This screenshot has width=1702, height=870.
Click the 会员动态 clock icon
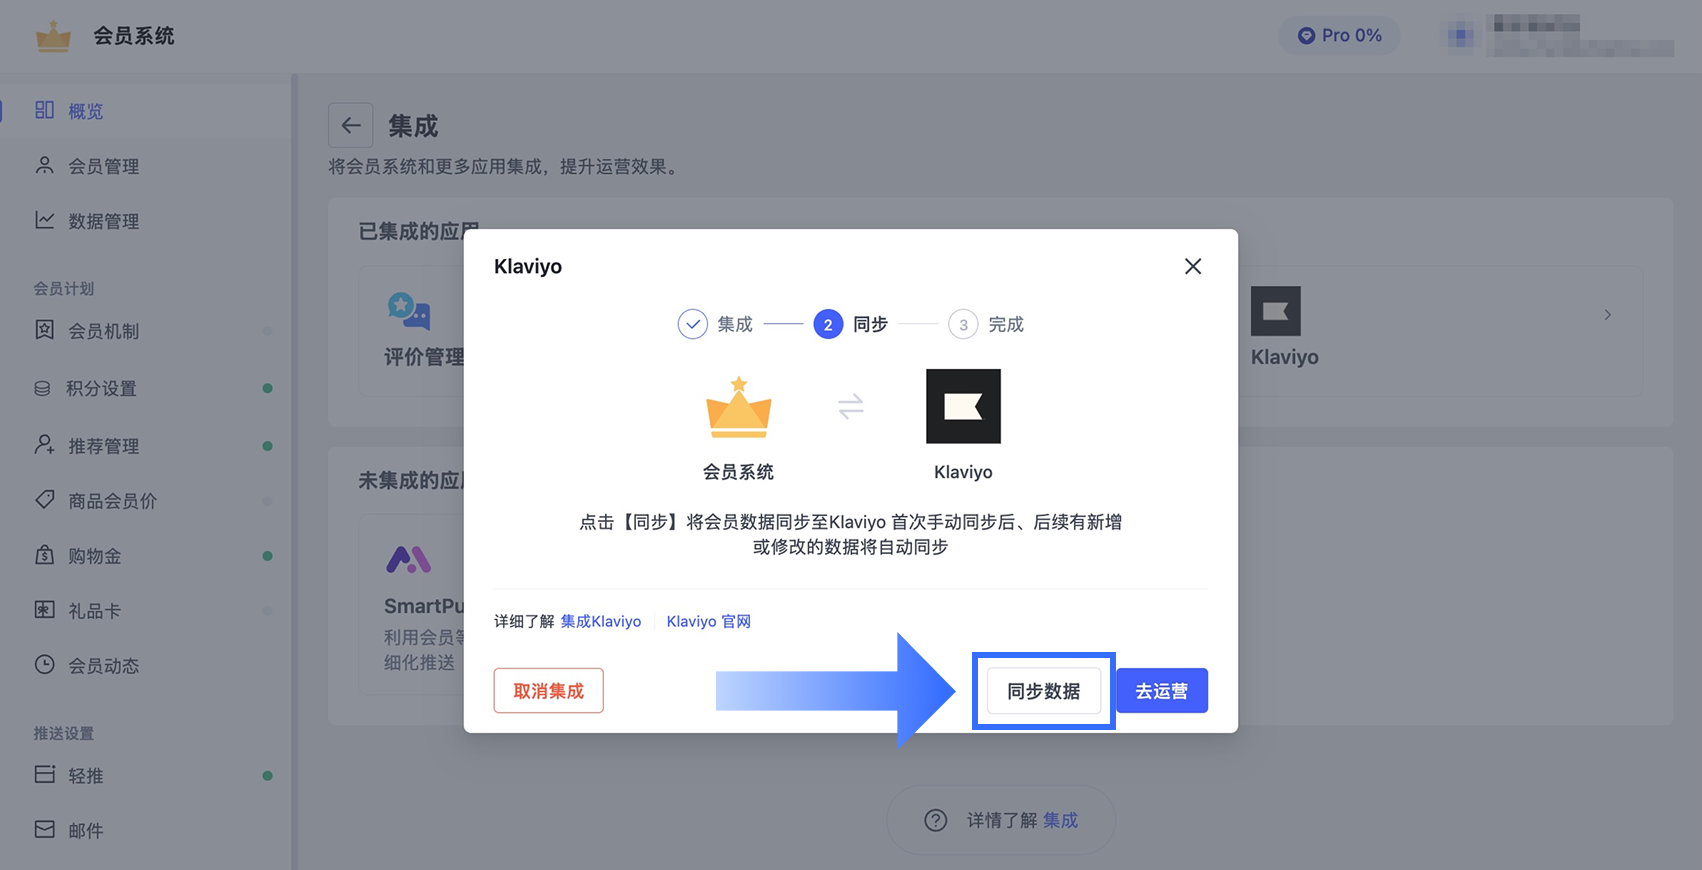(x=45, y=665)
